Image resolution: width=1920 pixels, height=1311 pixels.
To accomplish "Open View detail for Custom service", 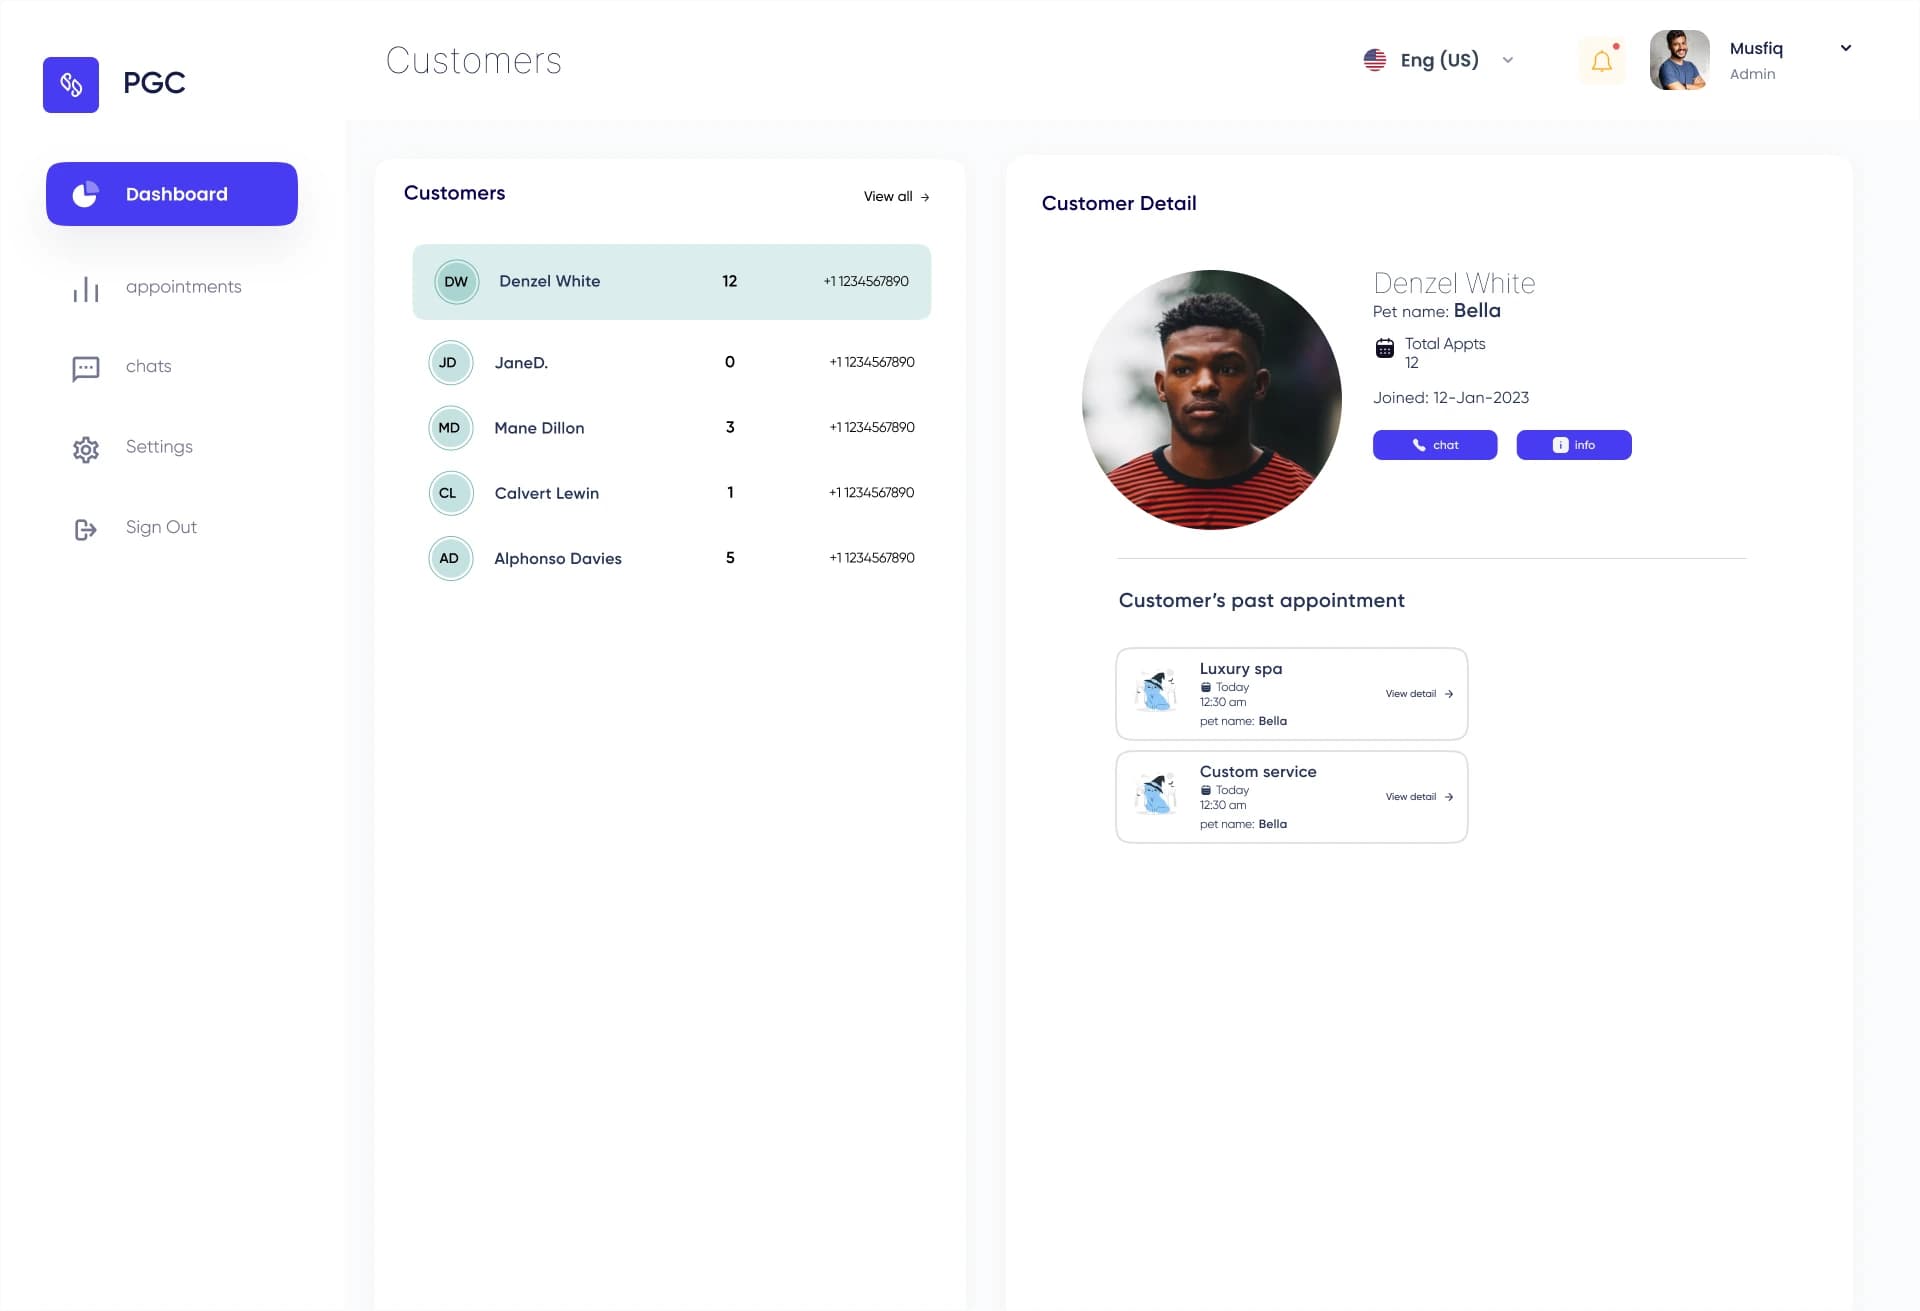I will [x=1419, y=797].
